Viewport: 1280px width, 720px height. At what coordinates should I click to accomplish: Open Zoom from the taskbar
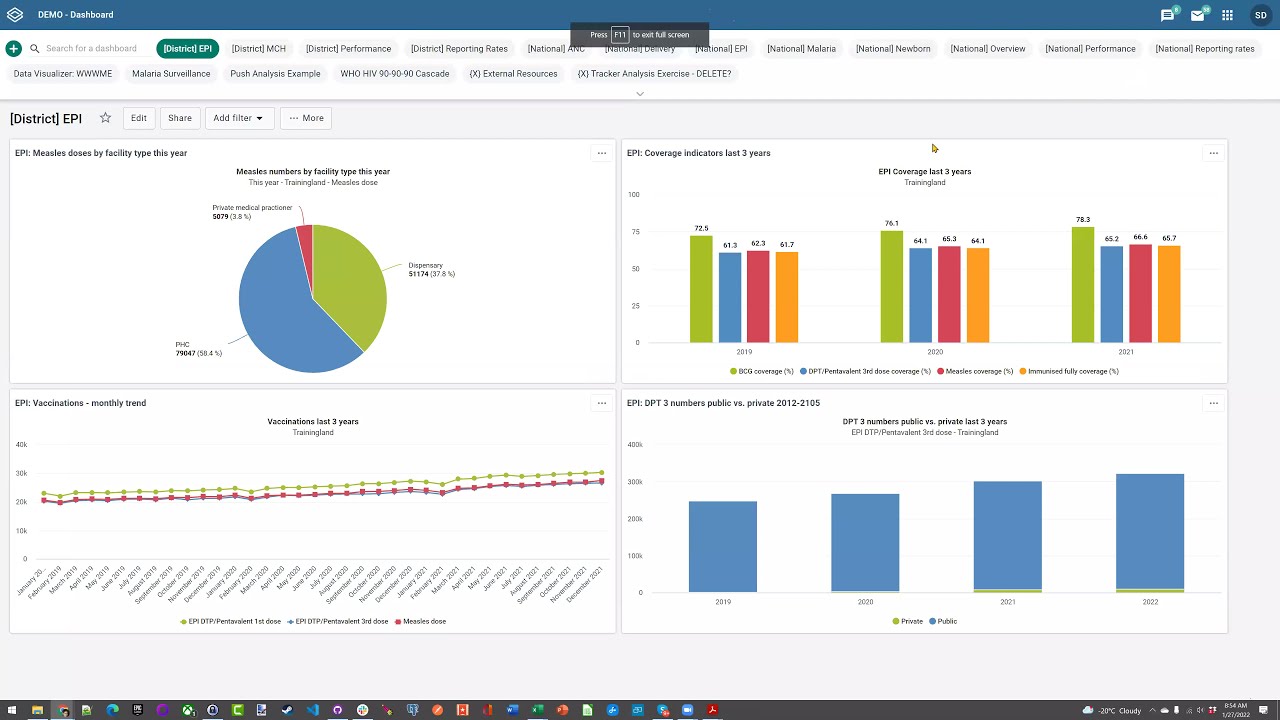point(688,710)
